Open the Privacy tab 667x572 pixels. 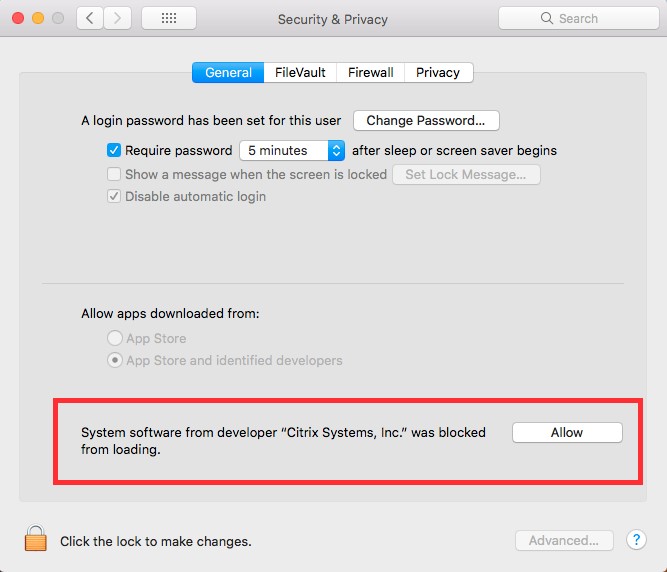coord(438,72)
